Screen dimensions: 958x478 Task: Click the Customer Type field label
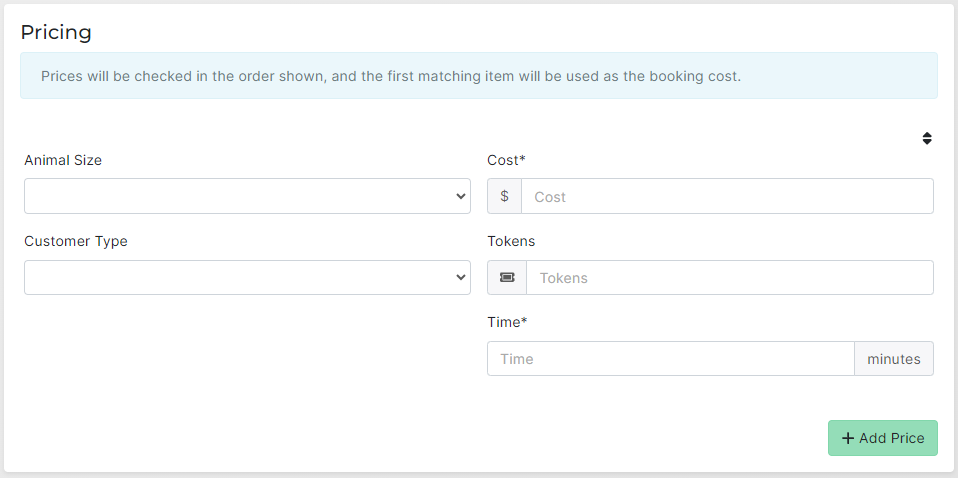pyautogui.click(x=76, y=241)
